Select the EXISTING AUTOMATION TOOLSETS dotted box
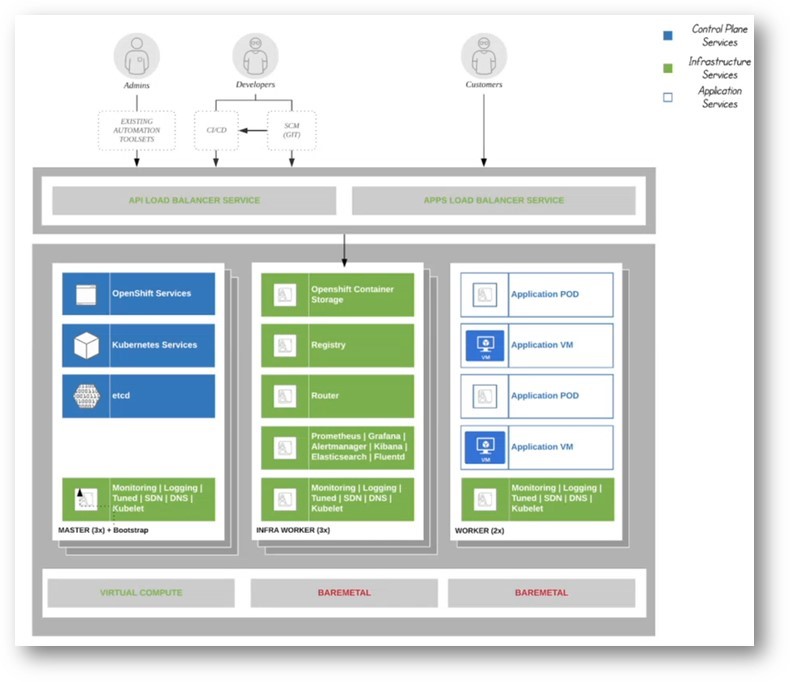 tap(137, 130)
